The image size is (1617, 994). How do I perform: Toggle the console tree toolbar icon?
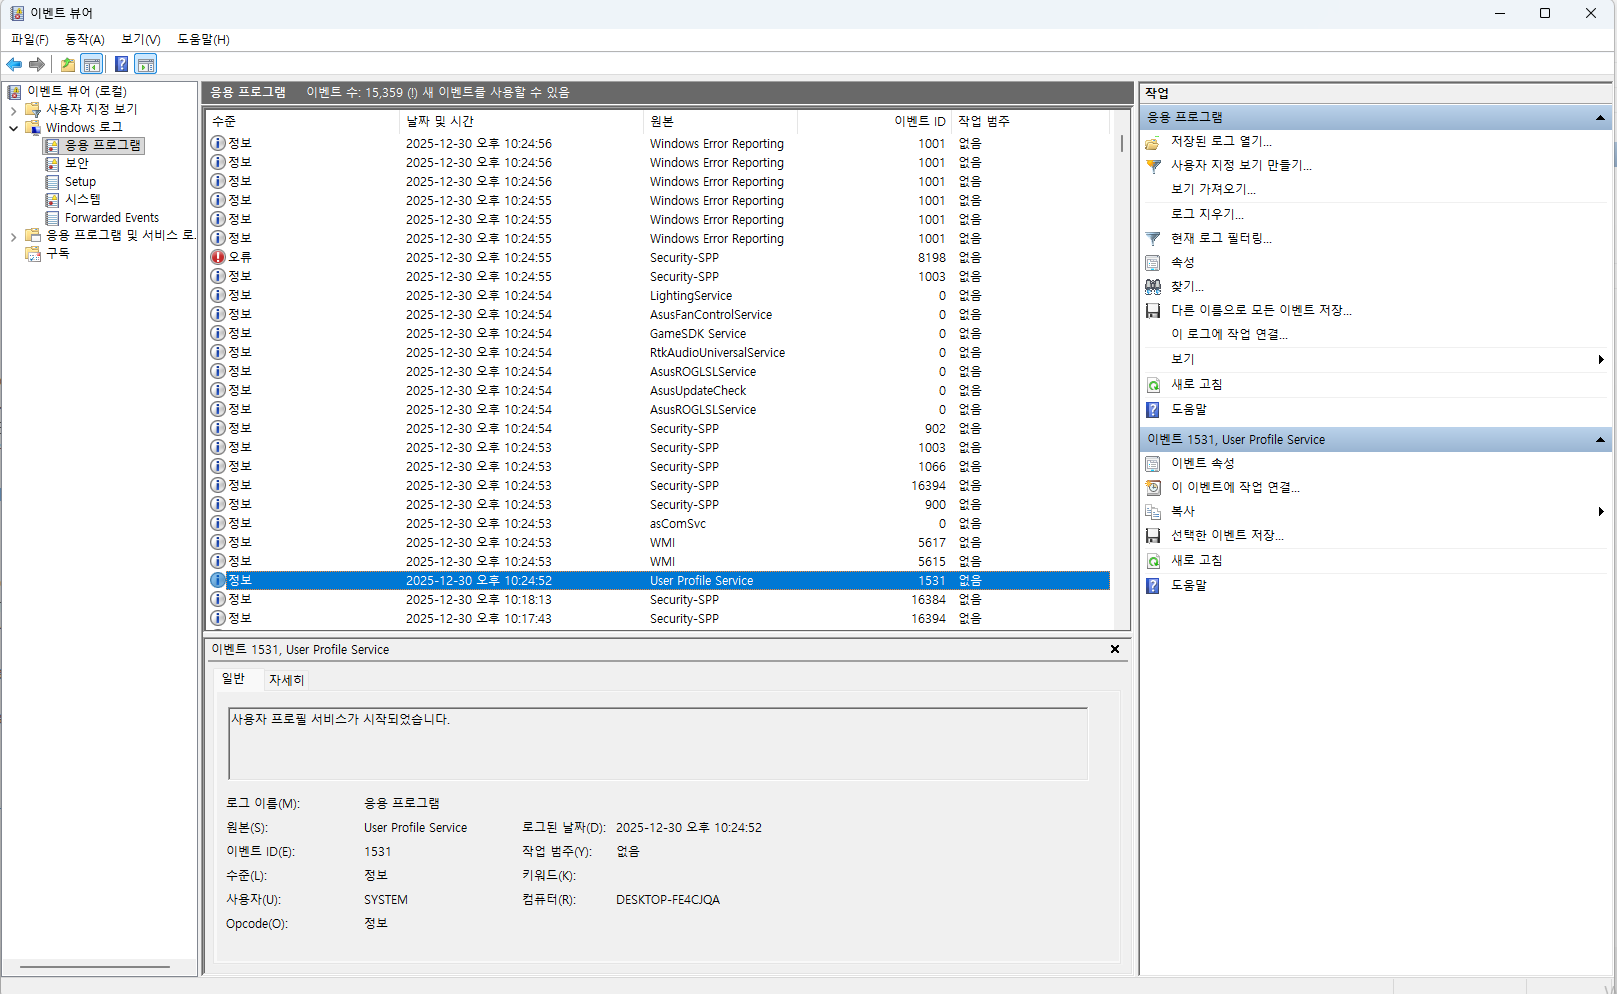[x=92, y=65]
